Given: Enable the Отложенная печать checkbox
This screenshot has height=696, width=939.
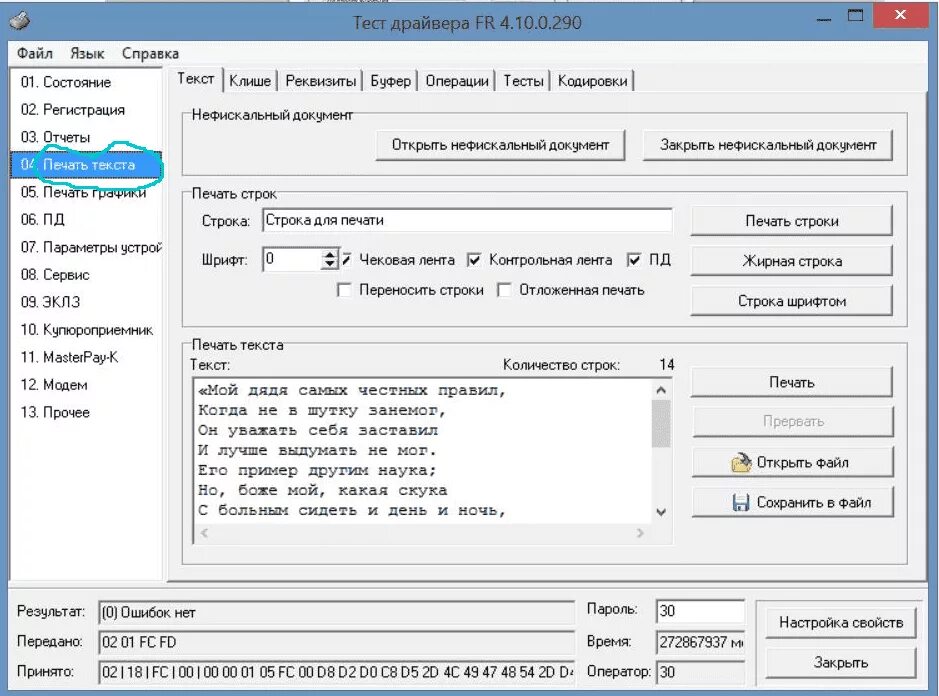Looking at the screenshot, I should [504, 290].
